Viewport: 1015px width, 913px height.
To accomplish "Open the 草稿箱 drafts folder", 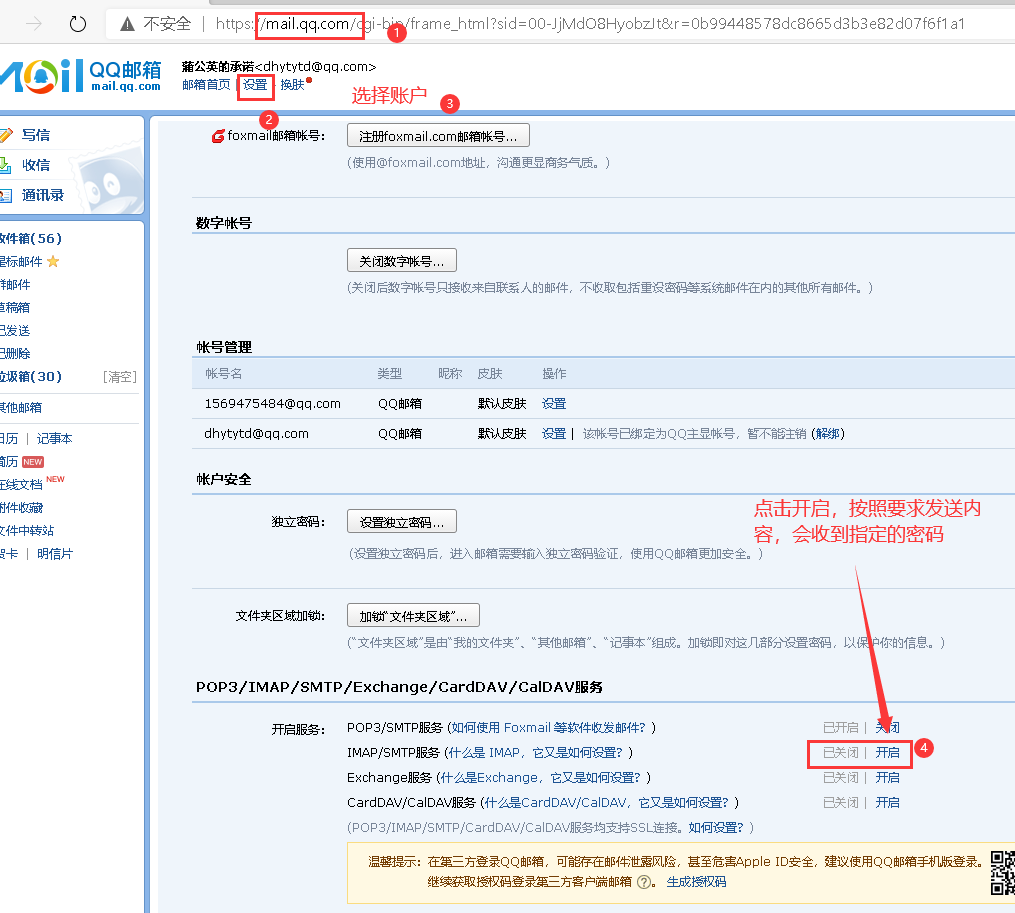I will [15, 308].
